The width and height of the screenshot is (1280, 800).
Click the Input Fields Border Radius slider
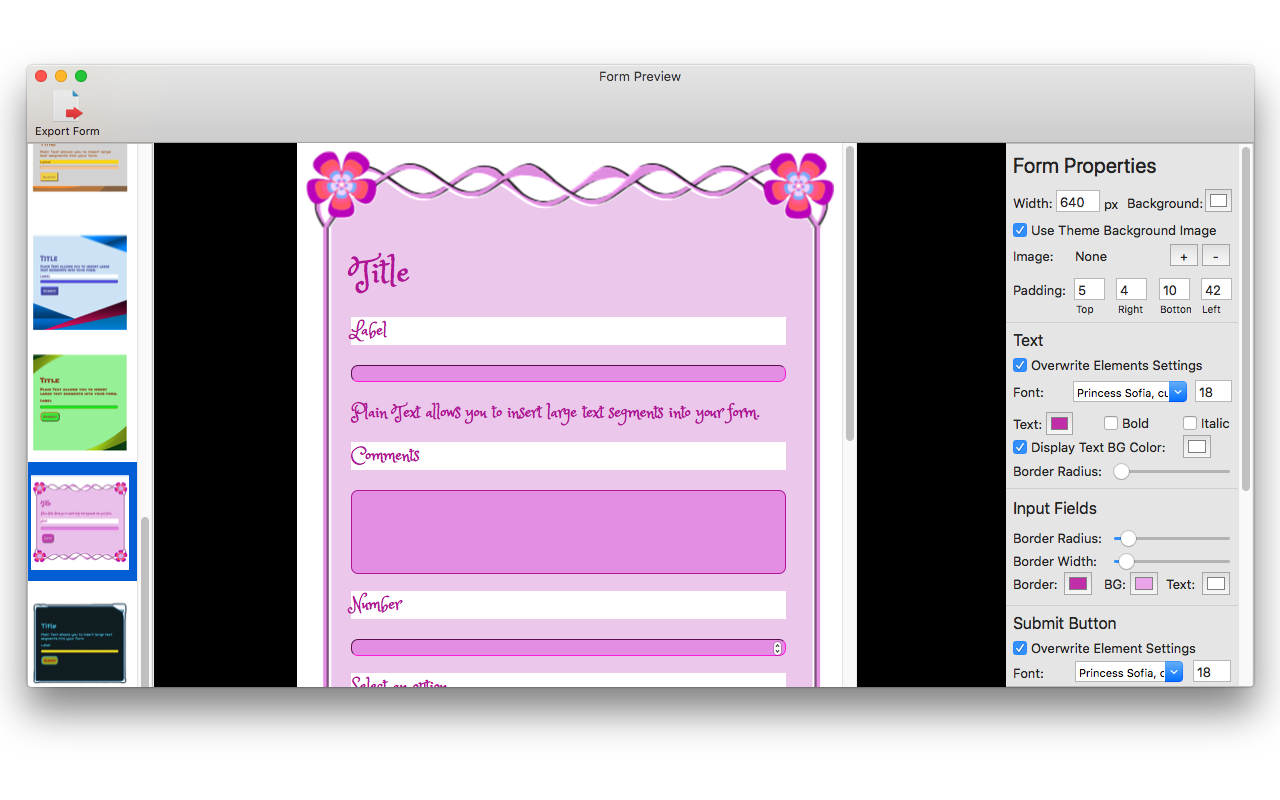pyautogui.click(x=1172, y=538)
